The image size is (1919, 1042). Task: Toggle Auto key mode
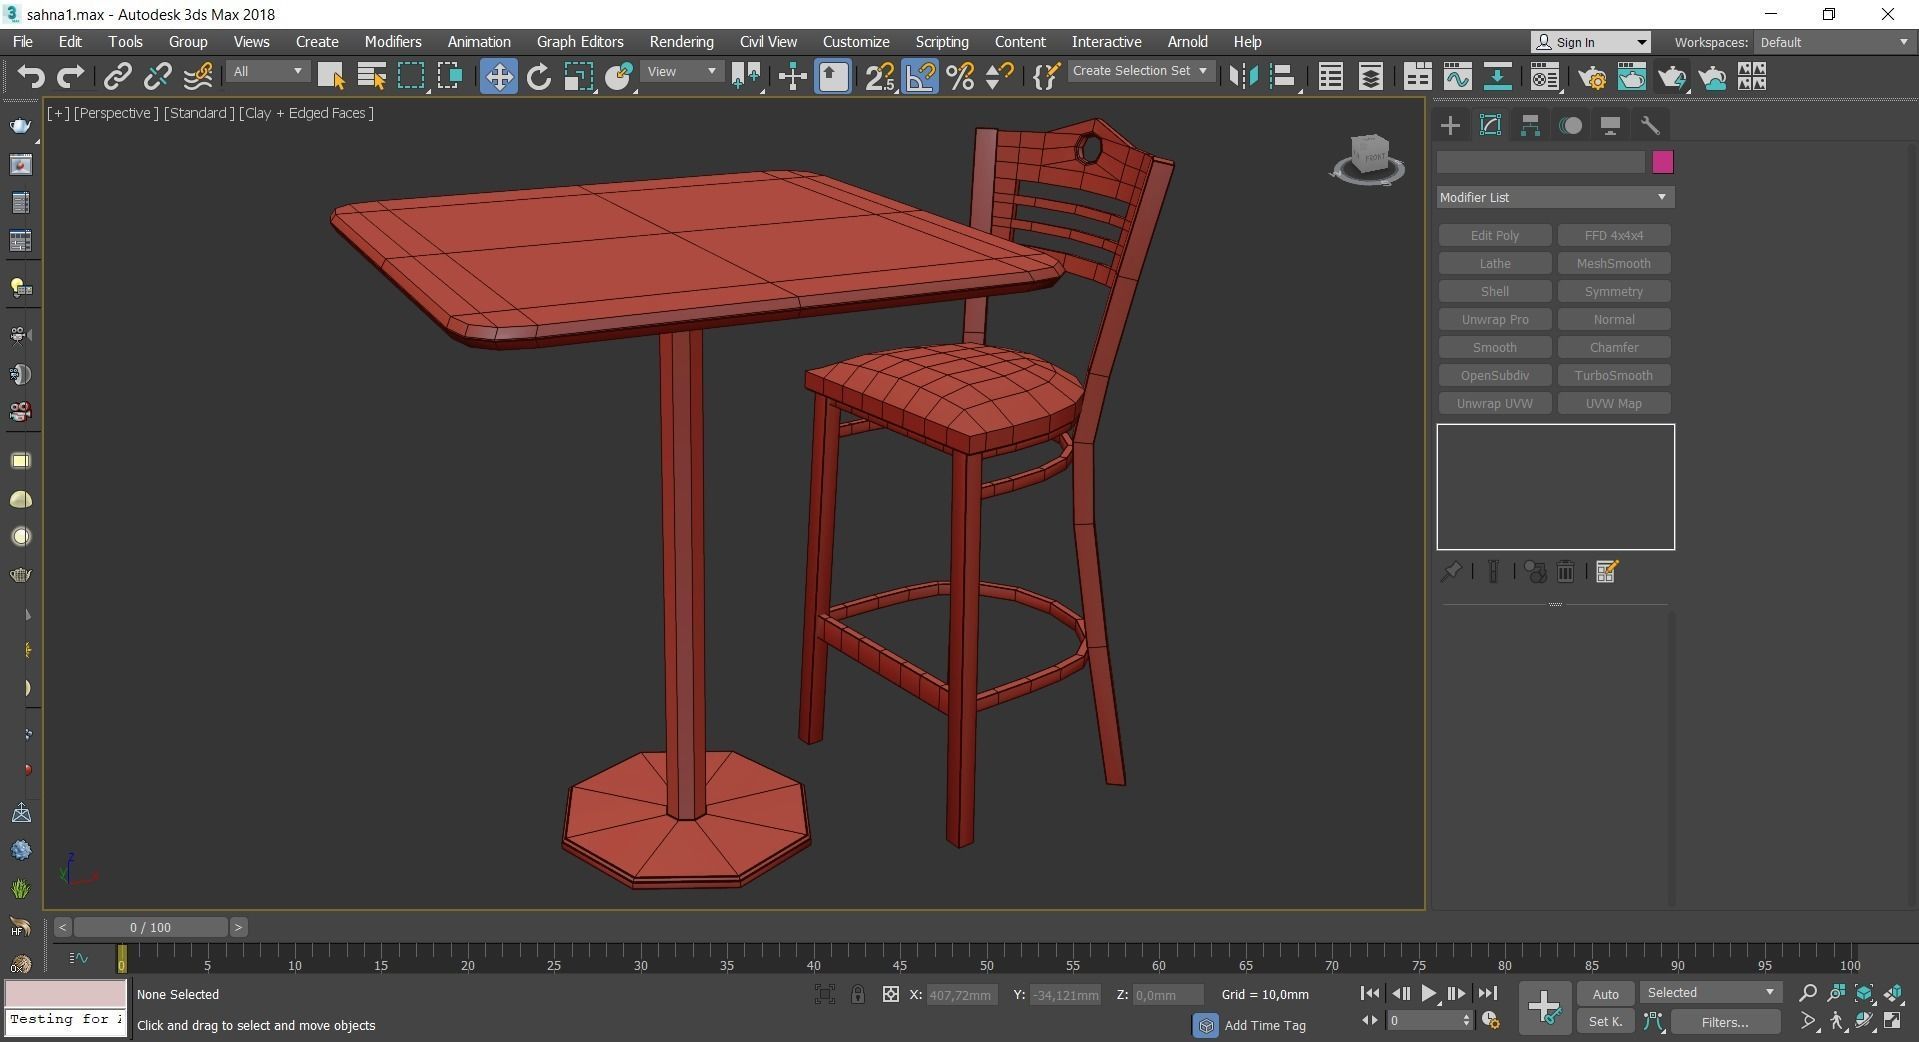pos(1605,994)
